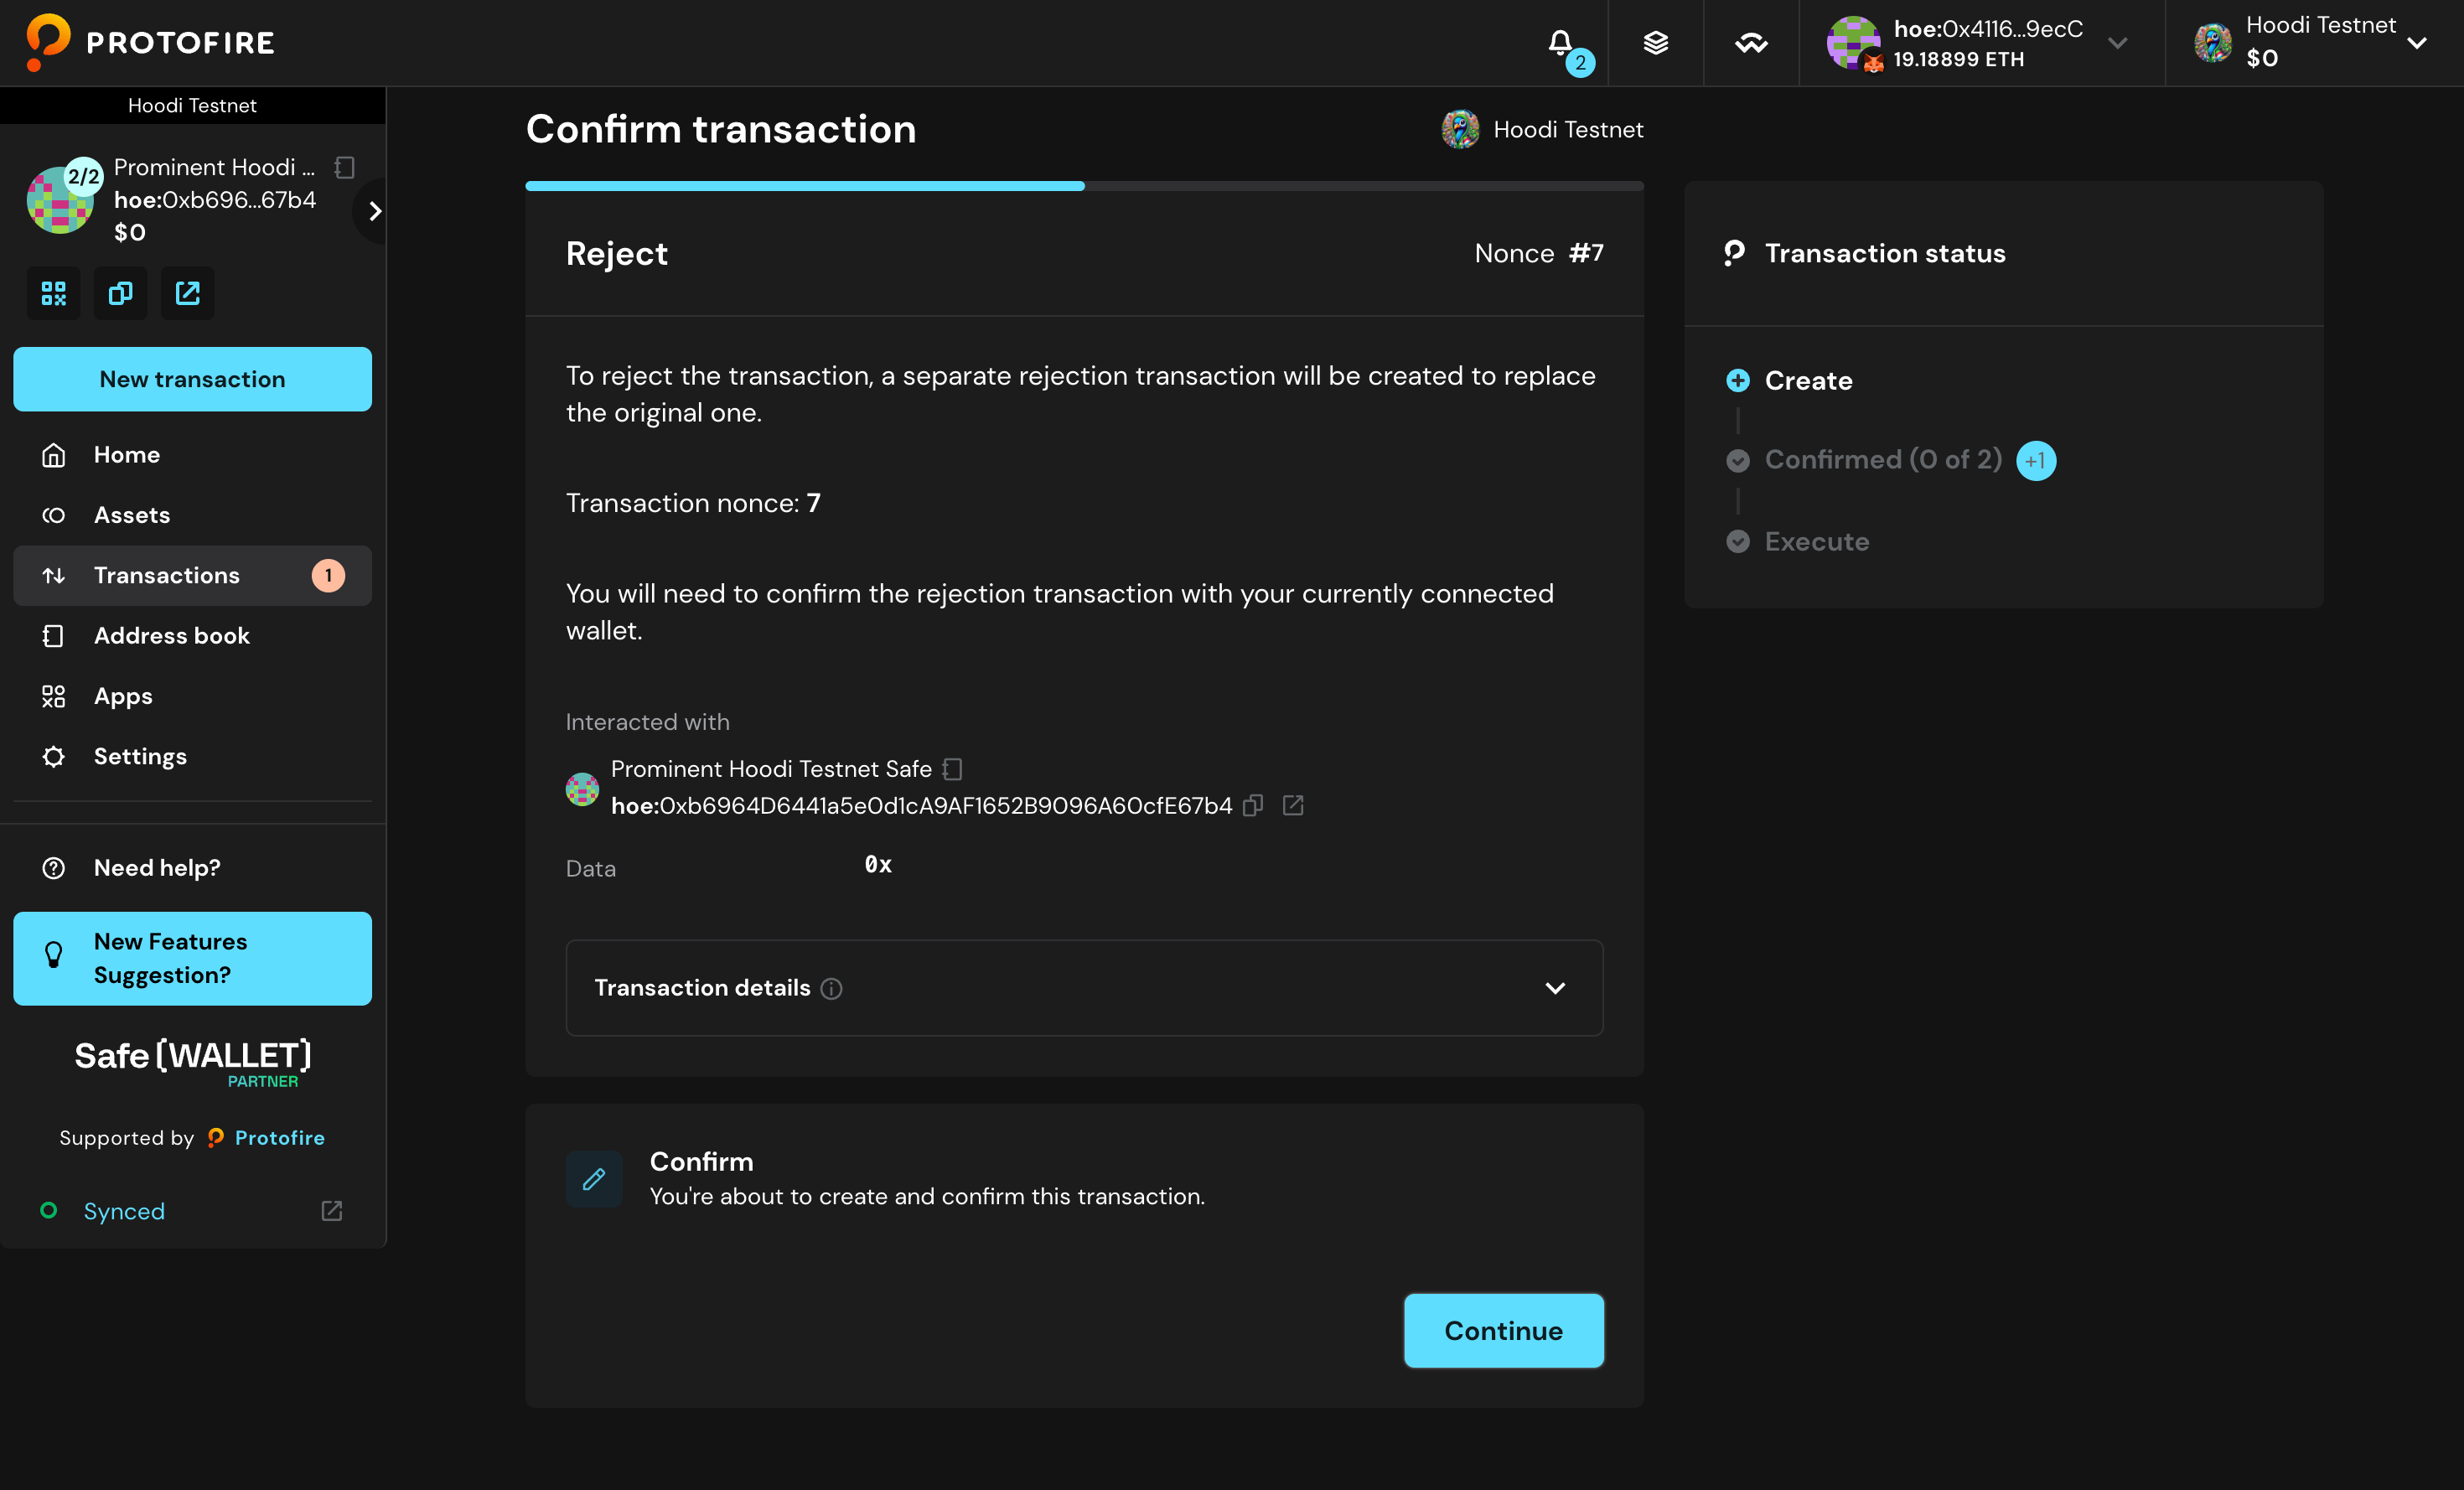Copy the interacted-with address
The height and width of the screenshot is (1490, 2464).
[1253, 805]
